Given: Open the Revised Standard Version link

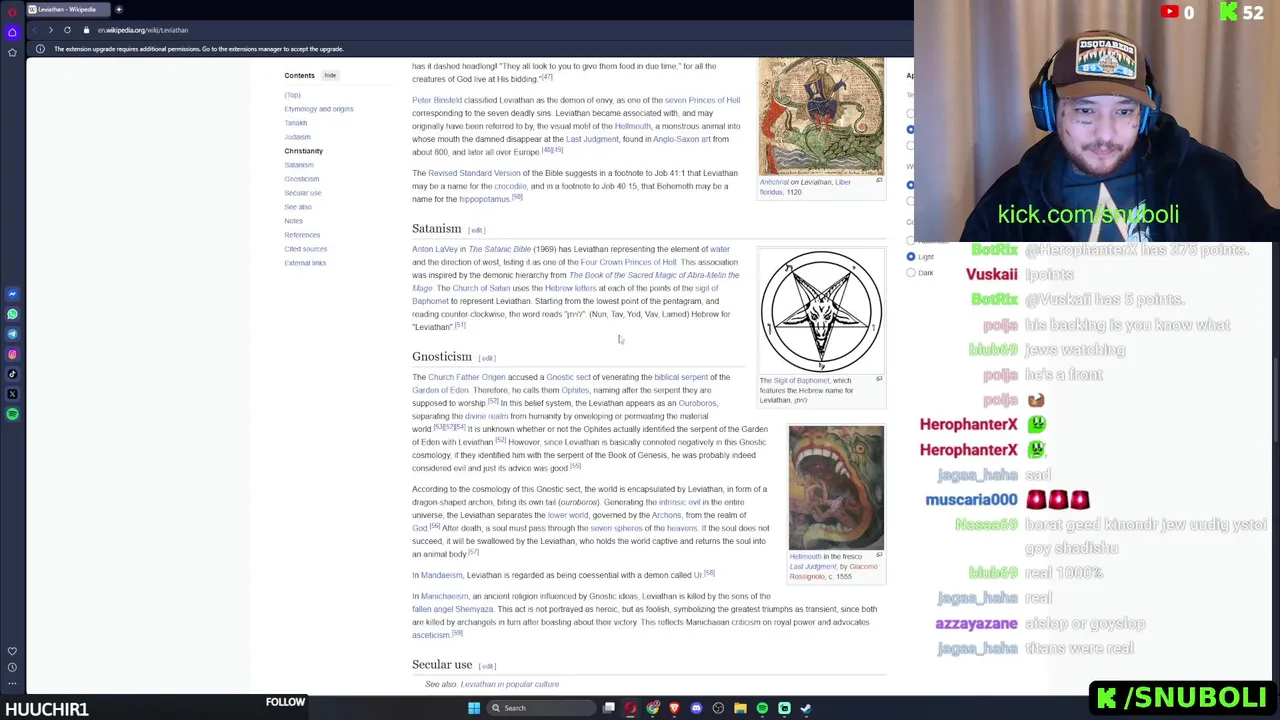Looking at the screenshot, I should (474, 173).
